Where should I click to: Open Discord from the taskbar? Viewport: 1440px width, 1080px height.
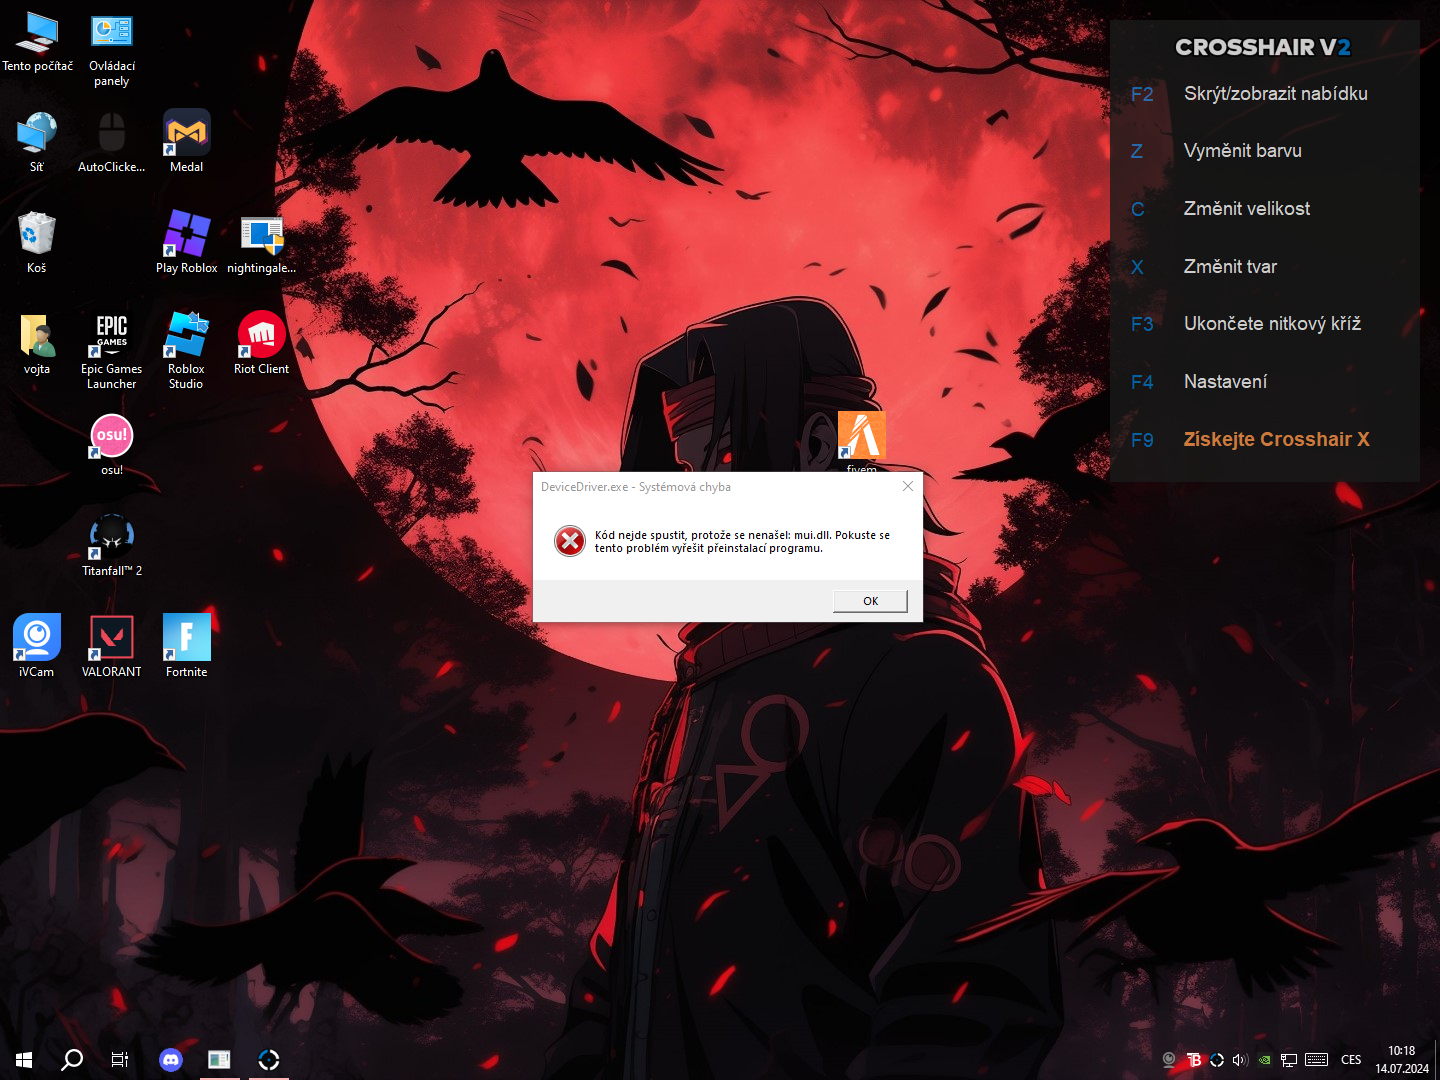(x=171, y=1060)
